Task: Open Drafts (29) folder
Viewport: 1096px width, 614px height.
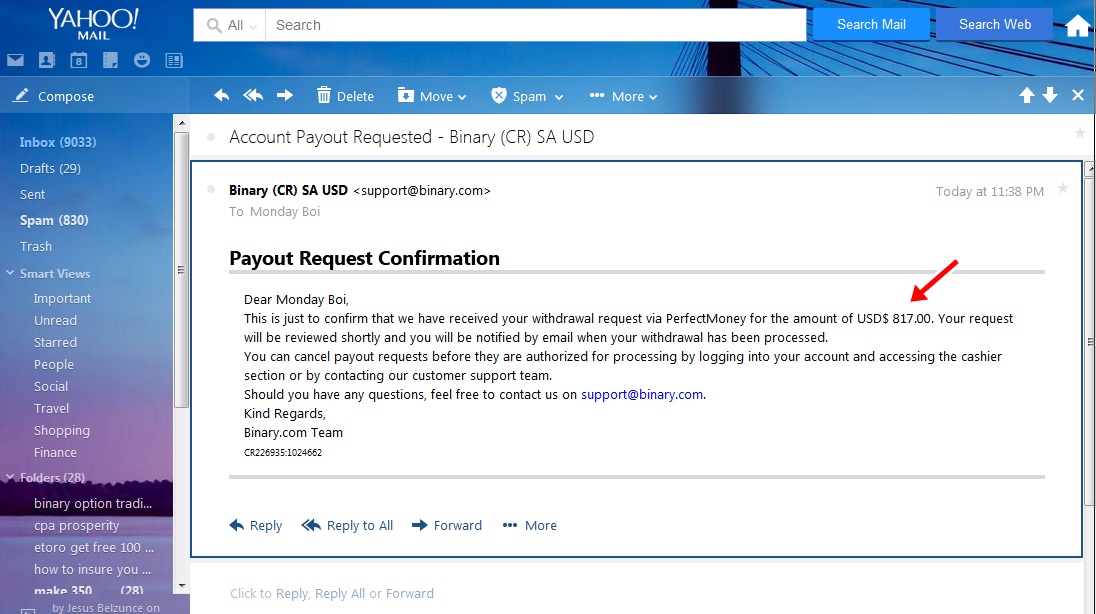Action: coord(50,169)
